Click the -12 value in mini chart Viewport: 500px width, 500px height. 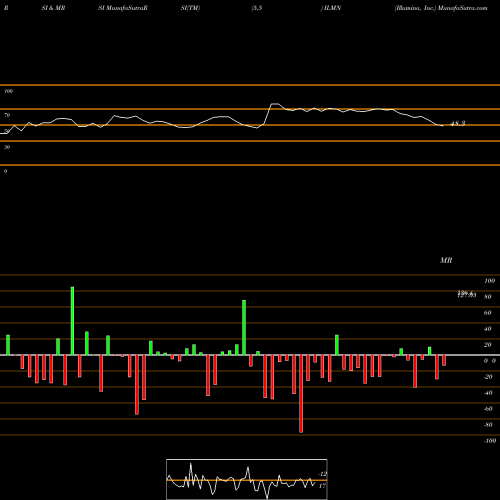click(322, 474)
